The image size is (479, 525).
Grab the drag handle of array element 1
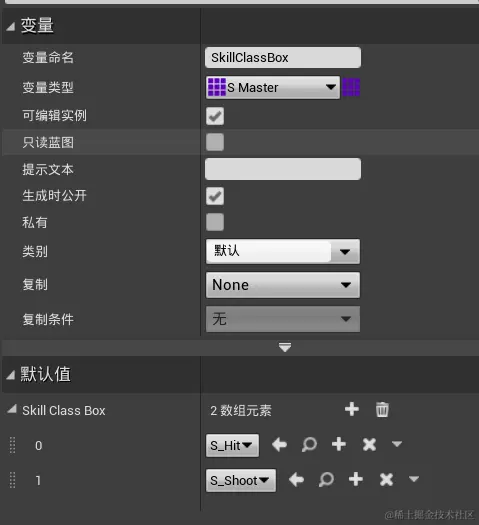(x=13, y=480)
